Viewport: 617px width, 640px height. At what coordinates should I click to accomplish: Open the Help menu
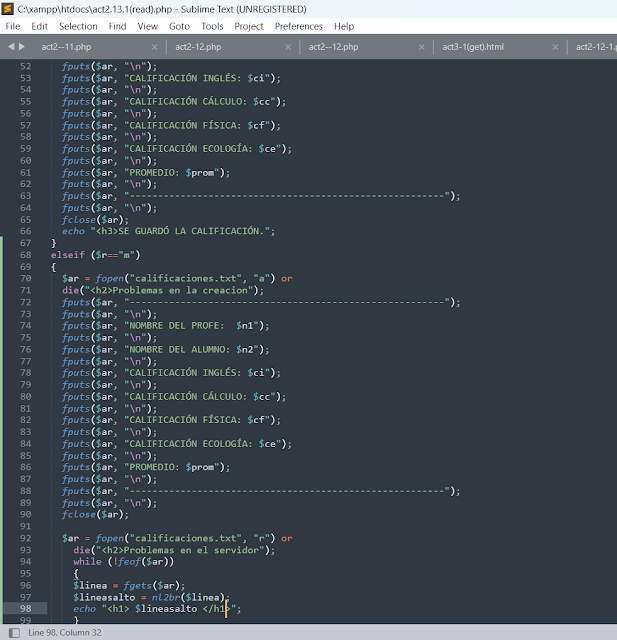tap(344, 27)
